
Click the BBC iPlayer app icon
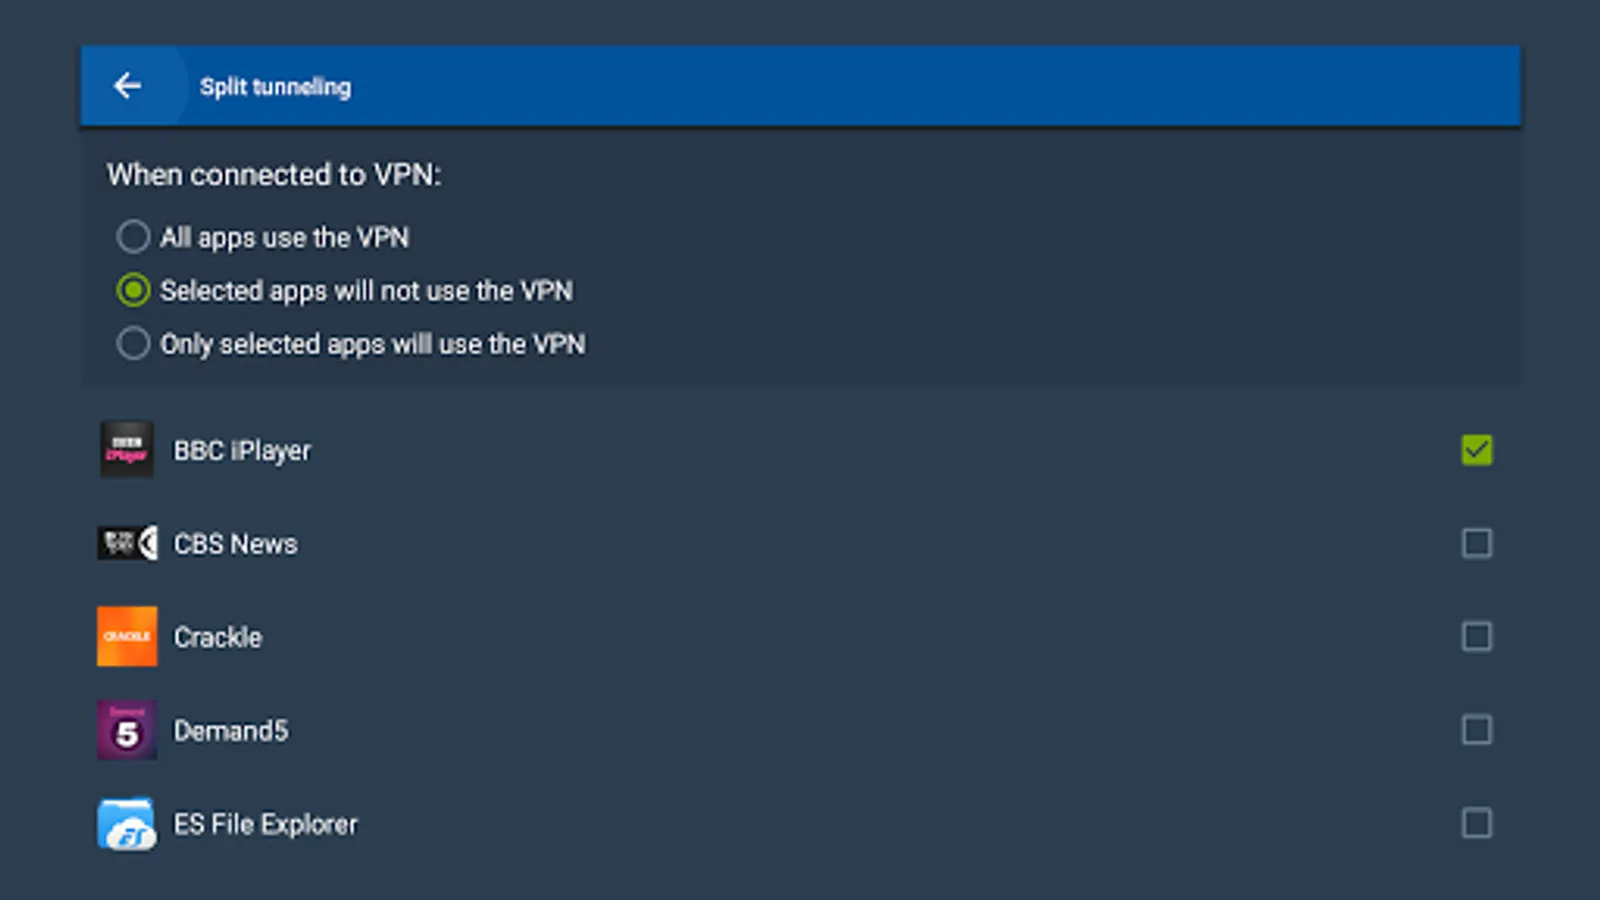(x=127, y=450)
